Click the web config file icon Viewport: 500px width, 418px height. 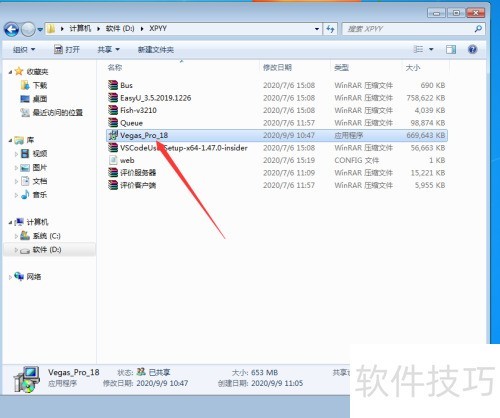click(113, 160)
